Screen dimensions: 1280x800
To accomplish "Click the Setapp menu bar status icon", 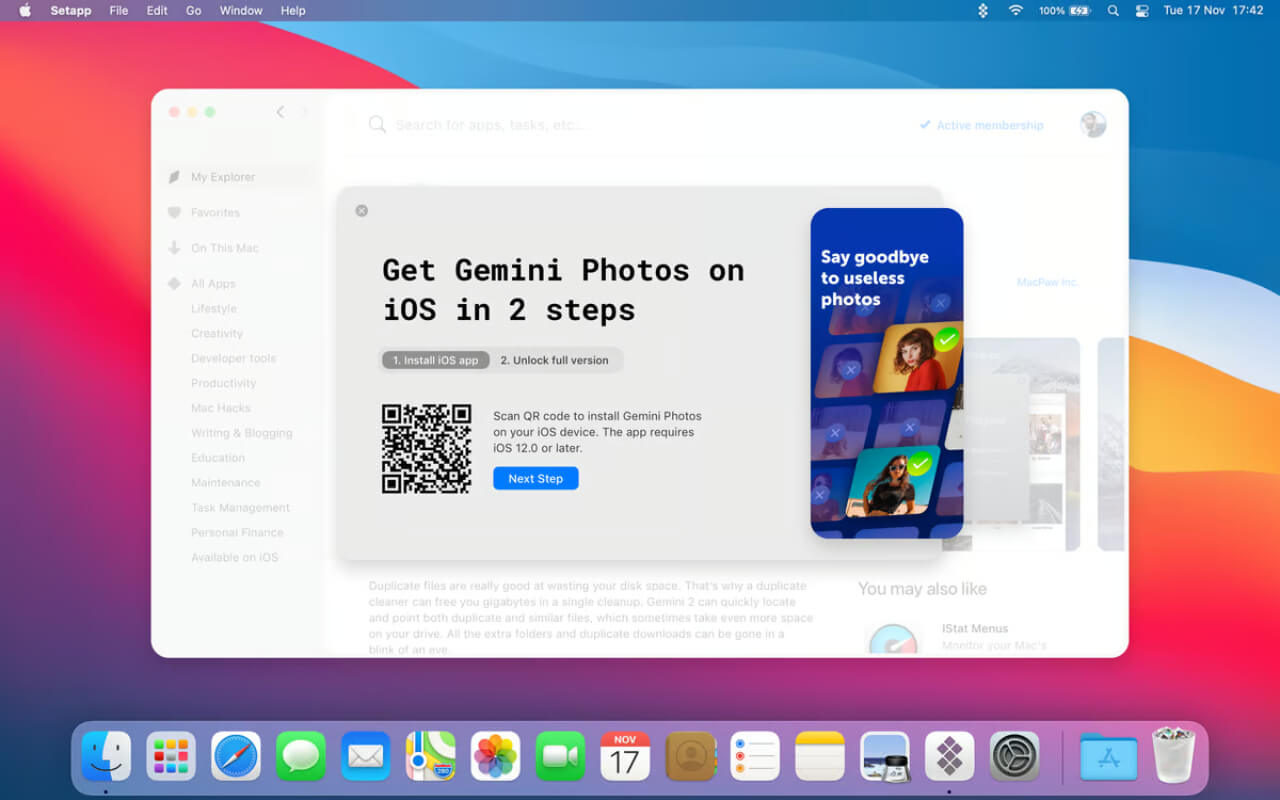I will [x=983, y=11].
